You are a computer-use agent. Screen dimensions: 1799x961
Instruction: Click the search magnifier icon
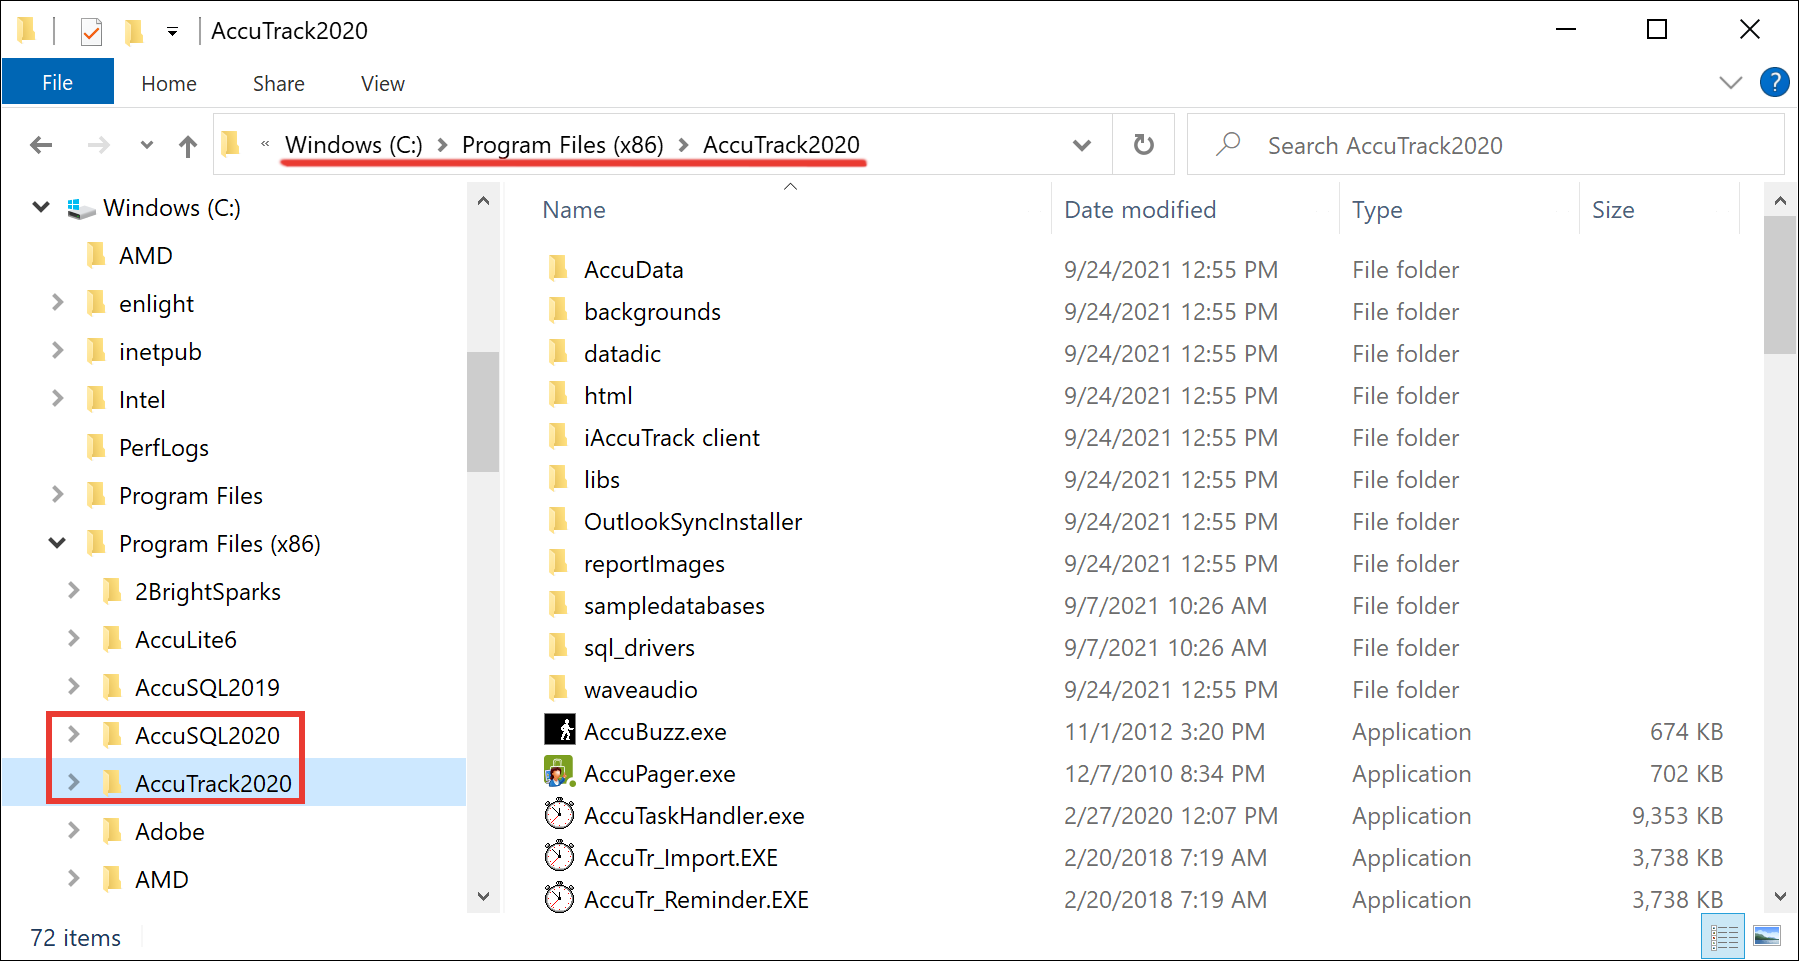pos(1228,145)
